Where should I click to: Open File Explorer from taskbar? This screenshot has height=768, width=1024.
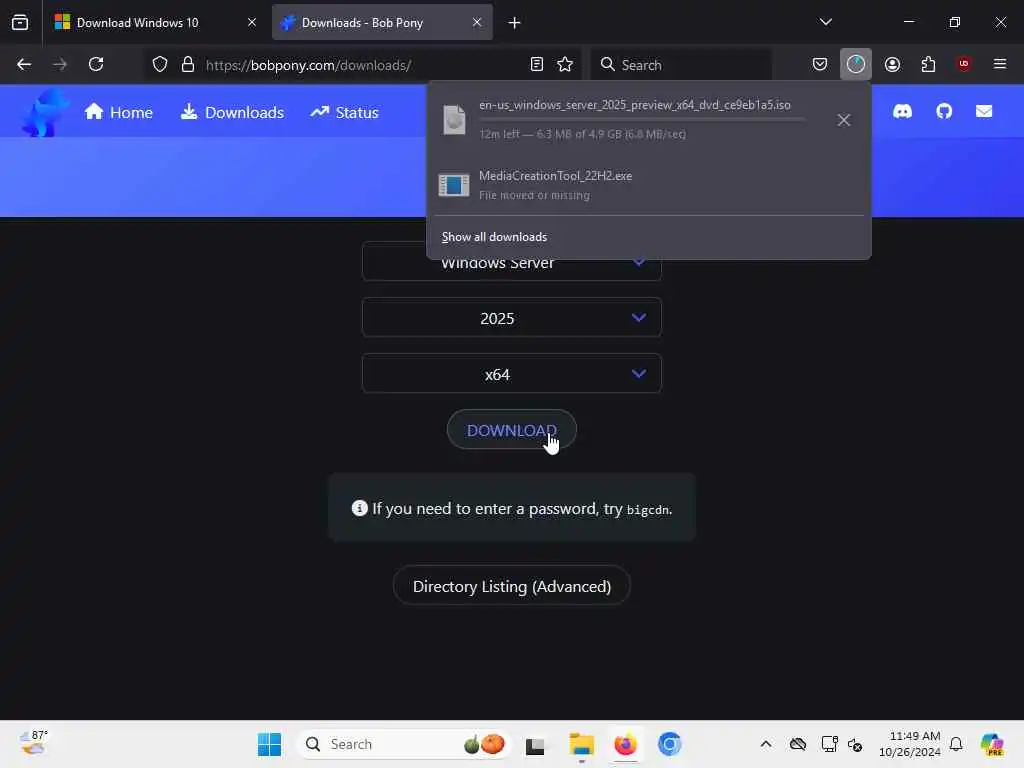581,744
